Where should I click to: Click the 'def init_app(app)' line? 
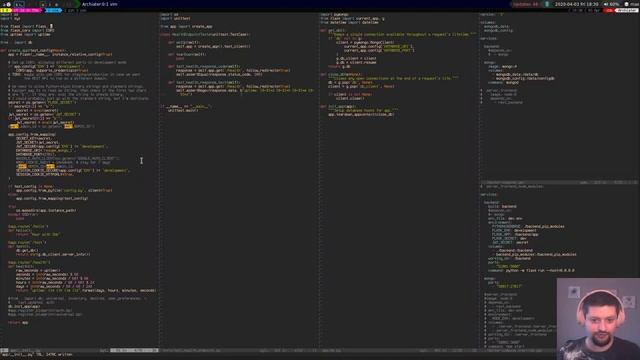338,107
